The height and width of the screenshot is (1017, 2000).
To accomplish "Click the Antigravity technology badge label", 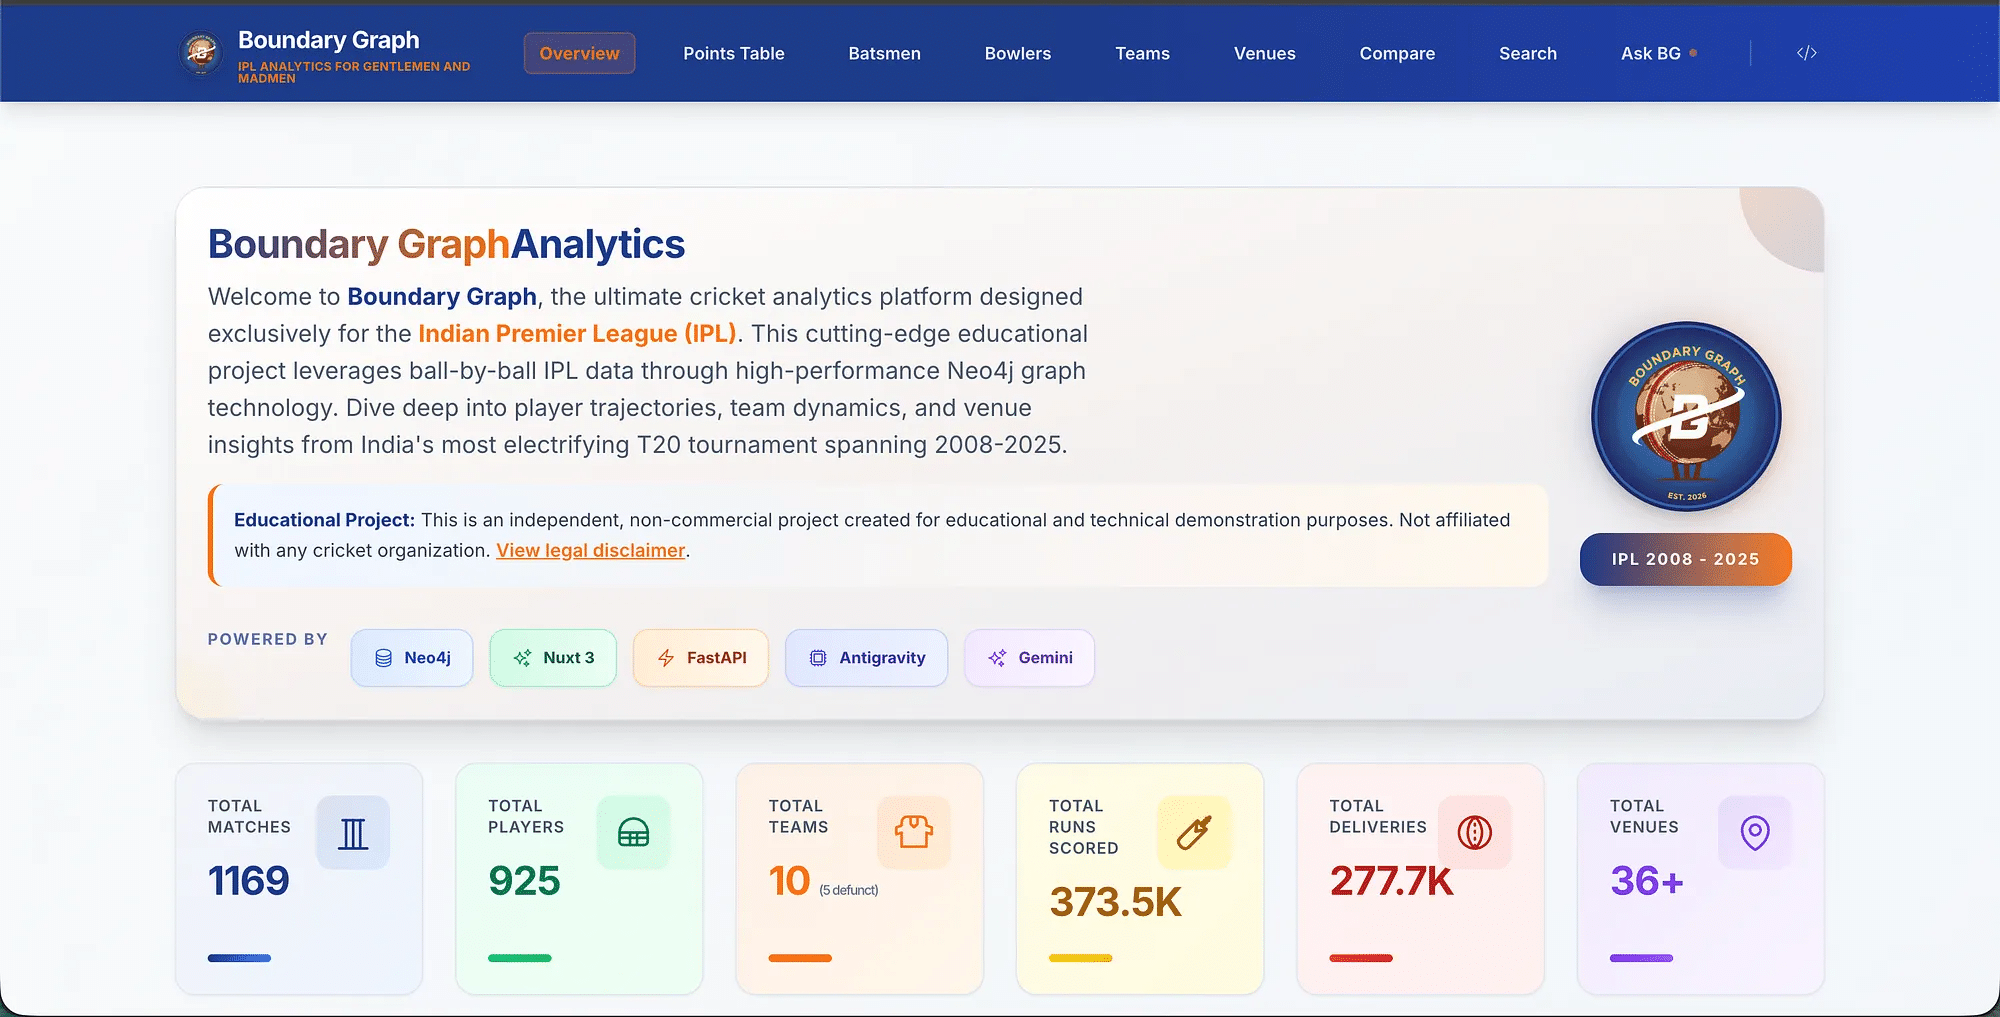I will pyautogui.click(x=882, y=658).
